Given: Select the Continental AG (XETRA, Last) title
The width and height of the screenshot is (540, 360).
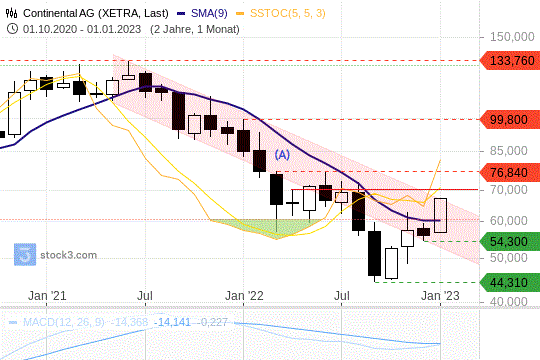Looking at the screenshot, I should click(96, 13).
